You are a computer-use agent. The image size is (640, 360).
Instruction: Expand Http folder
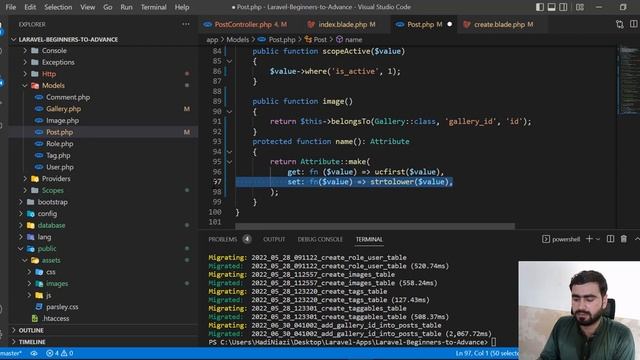[49, 74]
